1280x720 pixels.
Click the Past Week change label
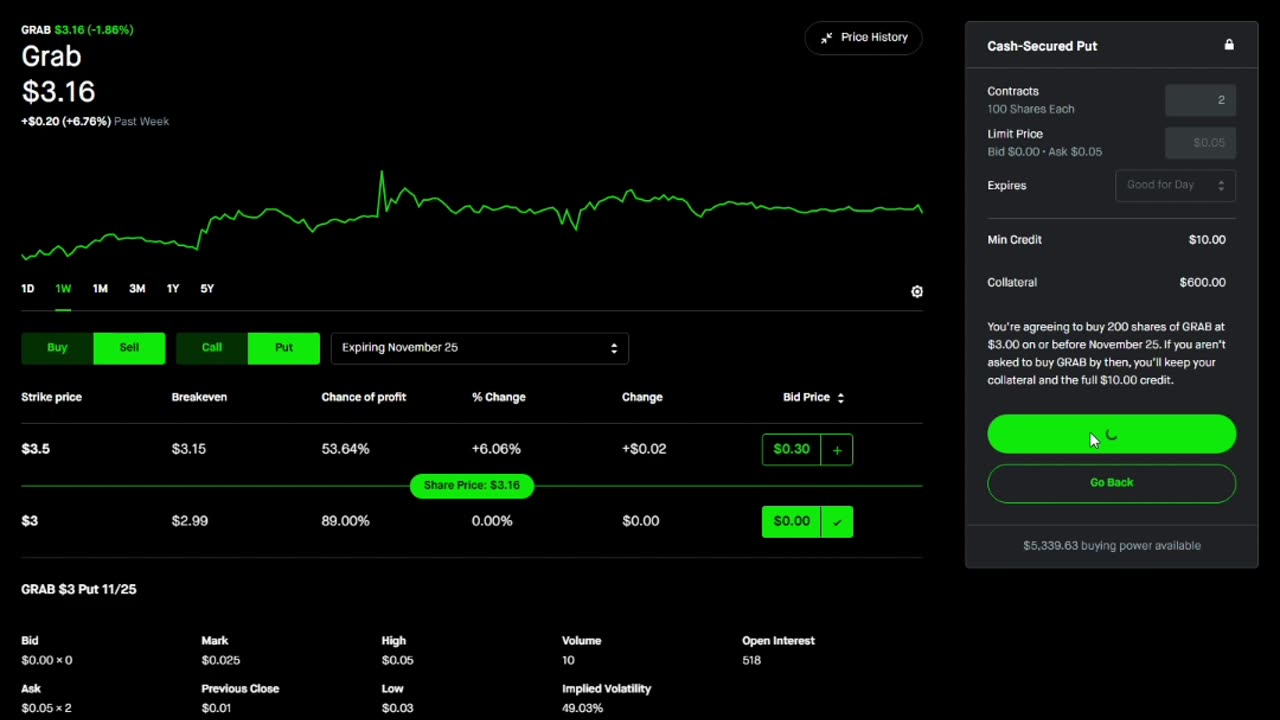(x=141, y=122)
